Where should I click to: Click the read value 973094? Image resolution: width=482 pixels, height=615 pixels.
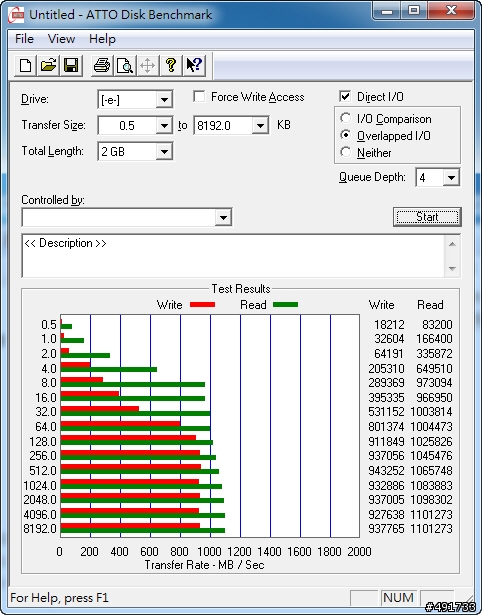click(434, 382)
